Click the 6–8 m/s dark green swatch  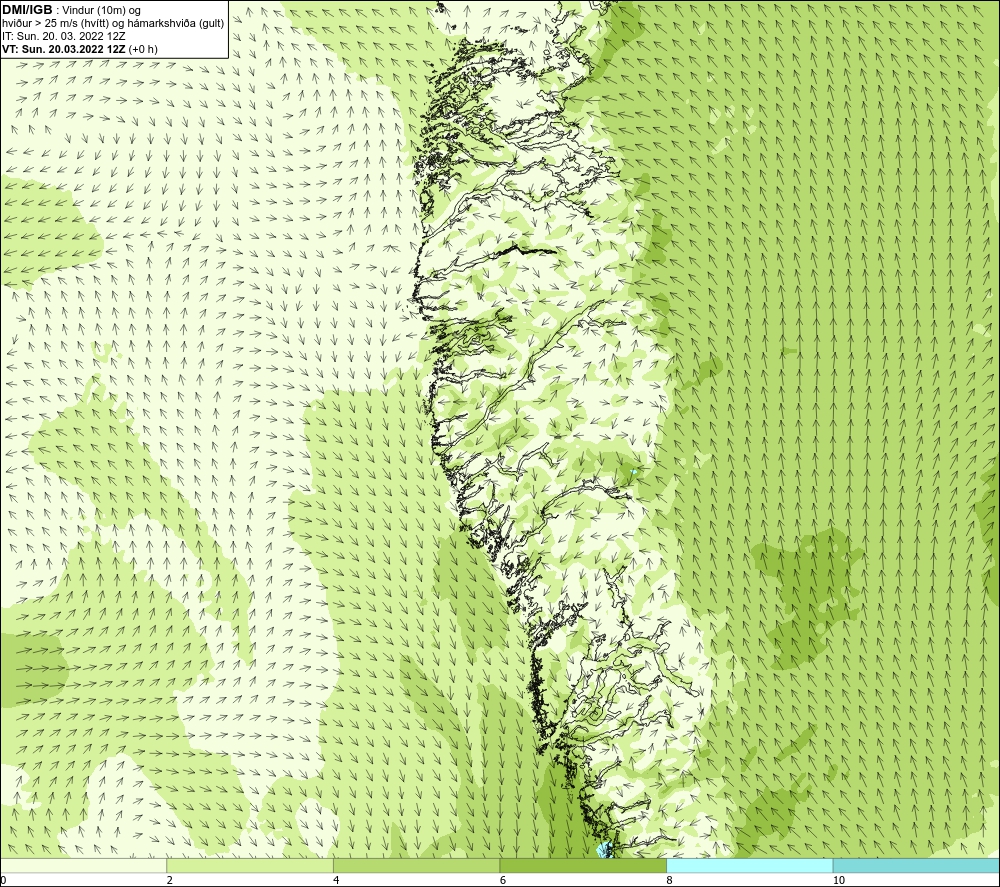583,865
